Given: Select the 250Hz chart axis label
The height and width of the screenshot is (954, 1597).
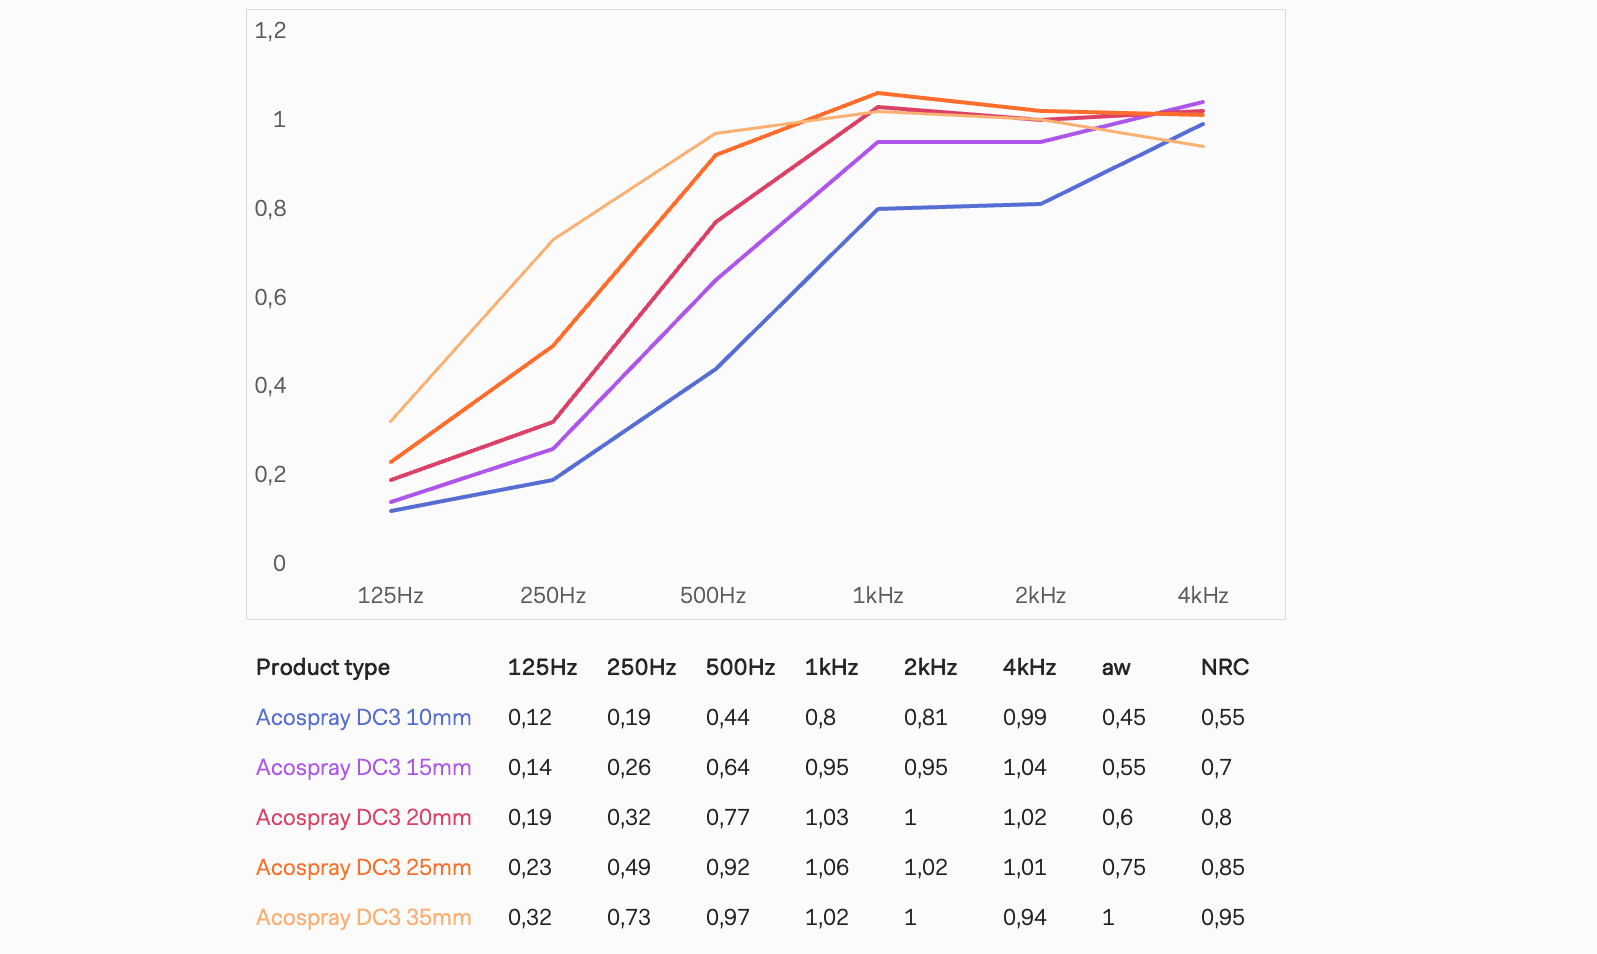Looking at the screenshot, I should coord(553,595).
